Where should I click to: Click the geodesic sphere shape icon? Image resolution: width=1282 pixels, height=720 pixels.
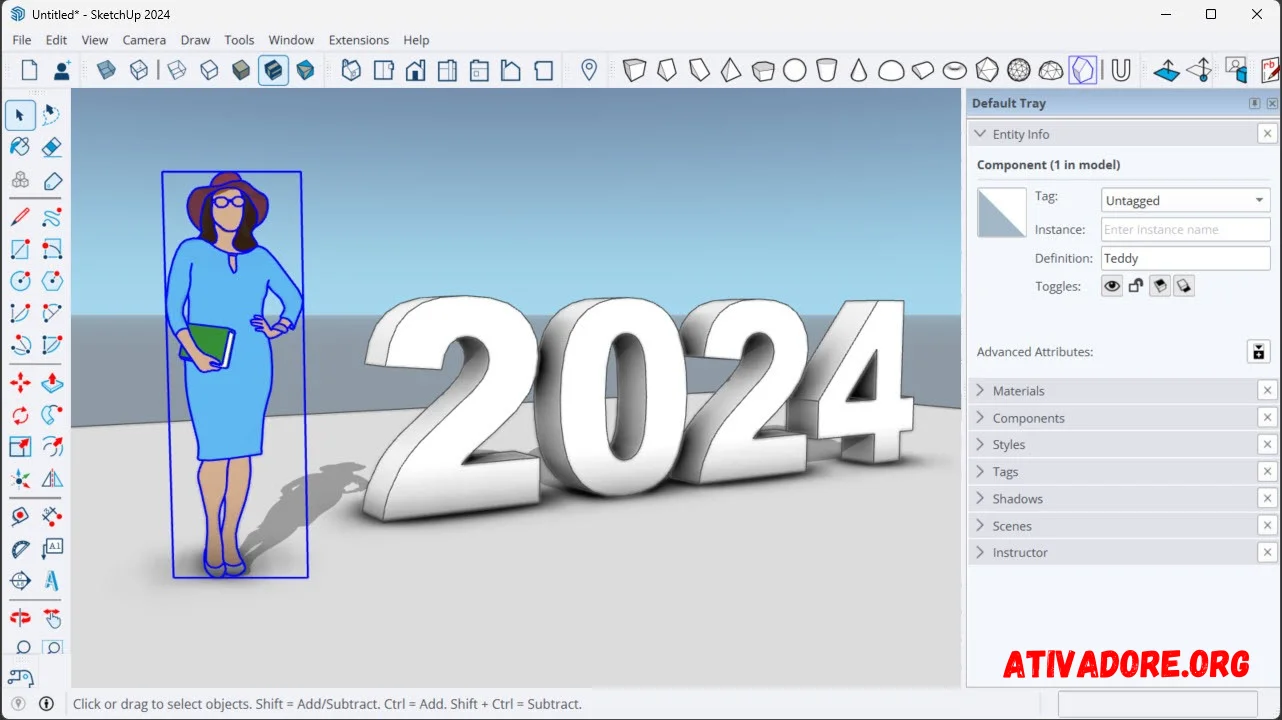(x=1019, y=70)
